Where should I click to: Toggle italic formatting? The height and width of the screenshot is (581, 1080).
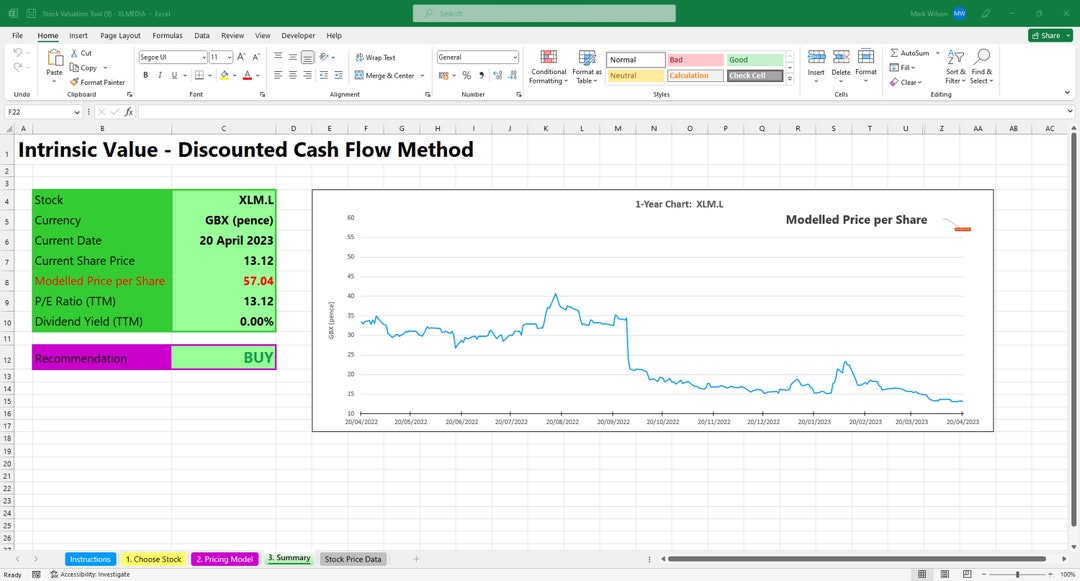[x=159, y=75]
